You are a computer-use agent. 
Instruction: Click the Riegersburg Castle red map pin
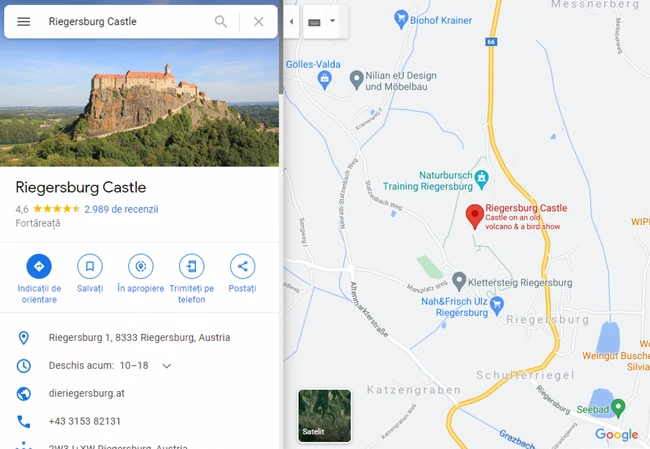[x=475, y=216]
